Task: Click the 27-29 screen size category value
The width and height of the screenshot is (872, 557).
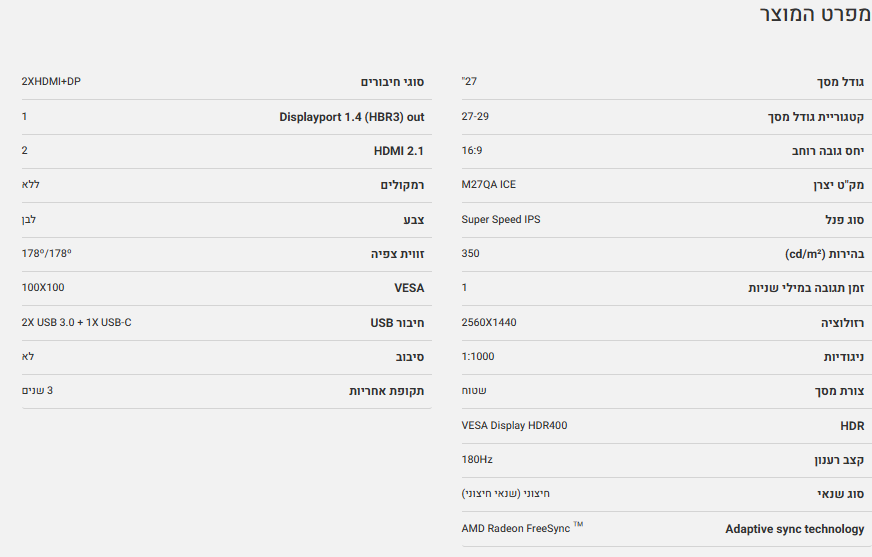Action: pos(475,116)
